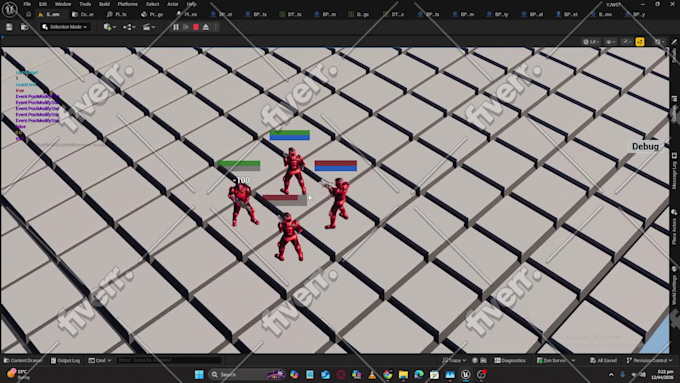Open the Revision Control menu

649,360
